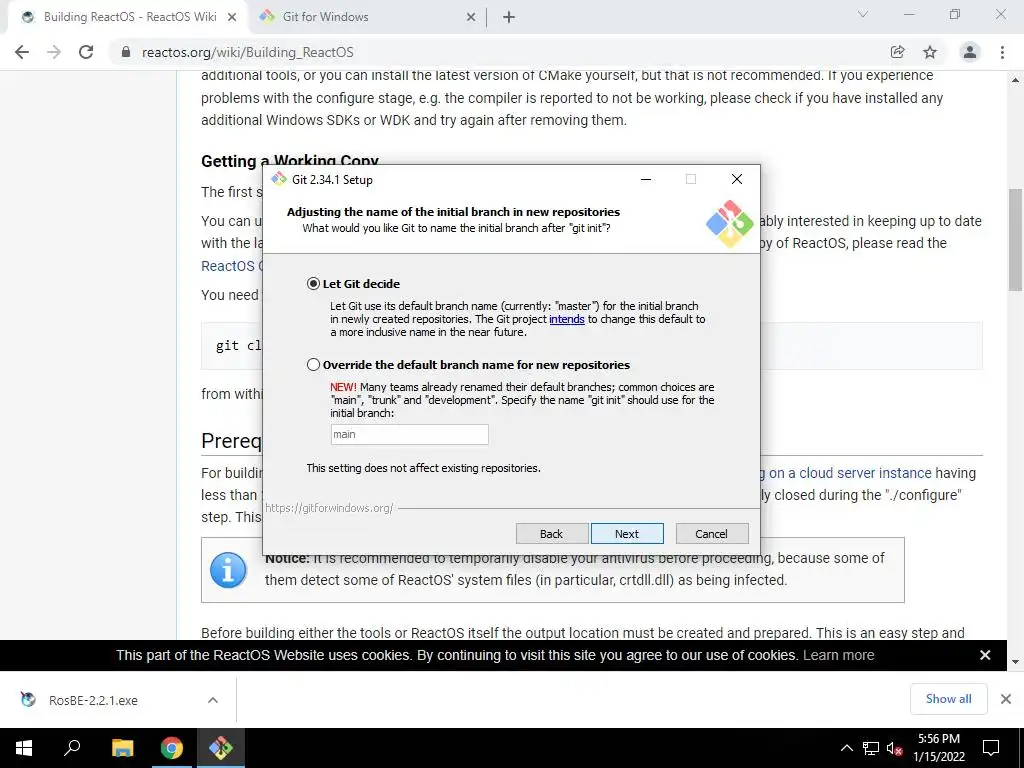1024x768 pixels.
Task: Click the Git logo in the setup title bar
Action: coord(279,179)
